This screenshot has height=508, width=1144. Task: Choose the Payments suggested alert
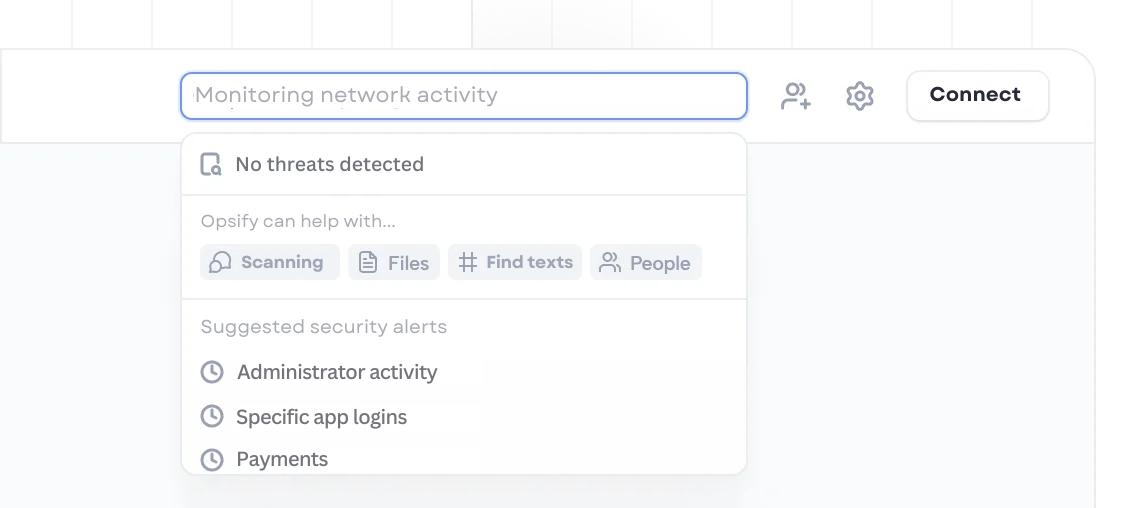click(282, 459)
